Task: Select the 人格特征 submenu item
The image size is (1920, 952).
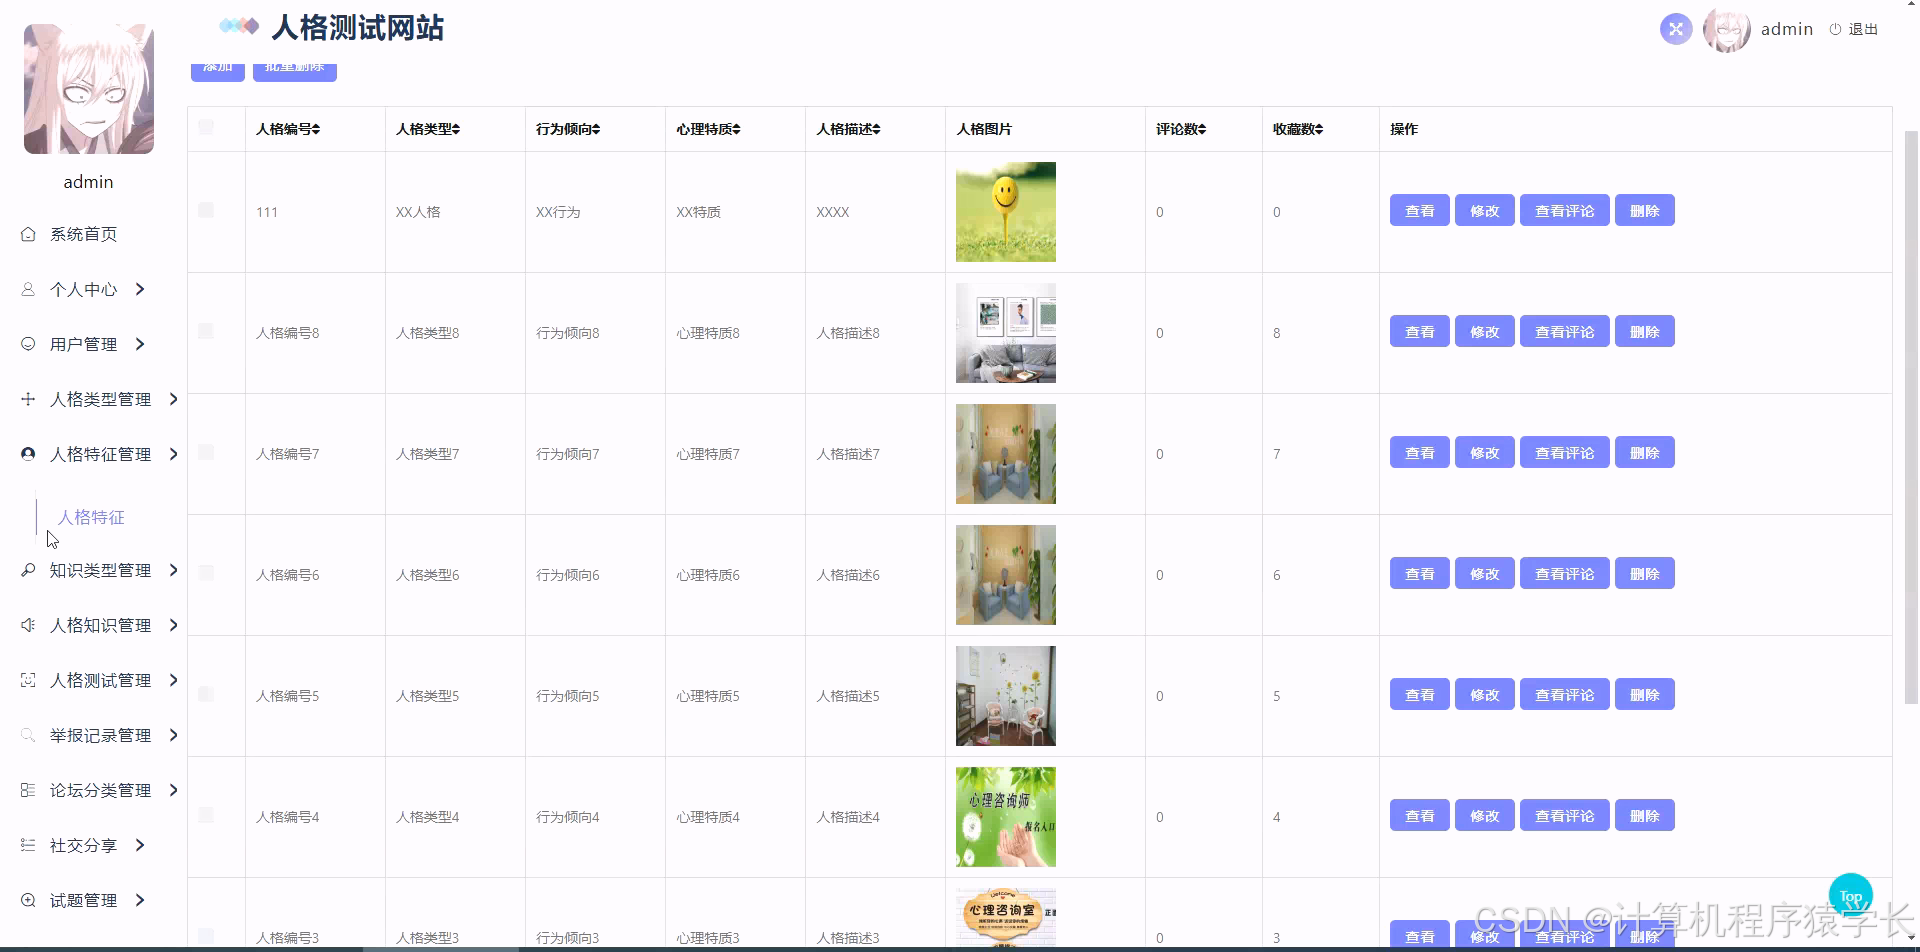Action: pyautogui.click(x=91, y=517)
